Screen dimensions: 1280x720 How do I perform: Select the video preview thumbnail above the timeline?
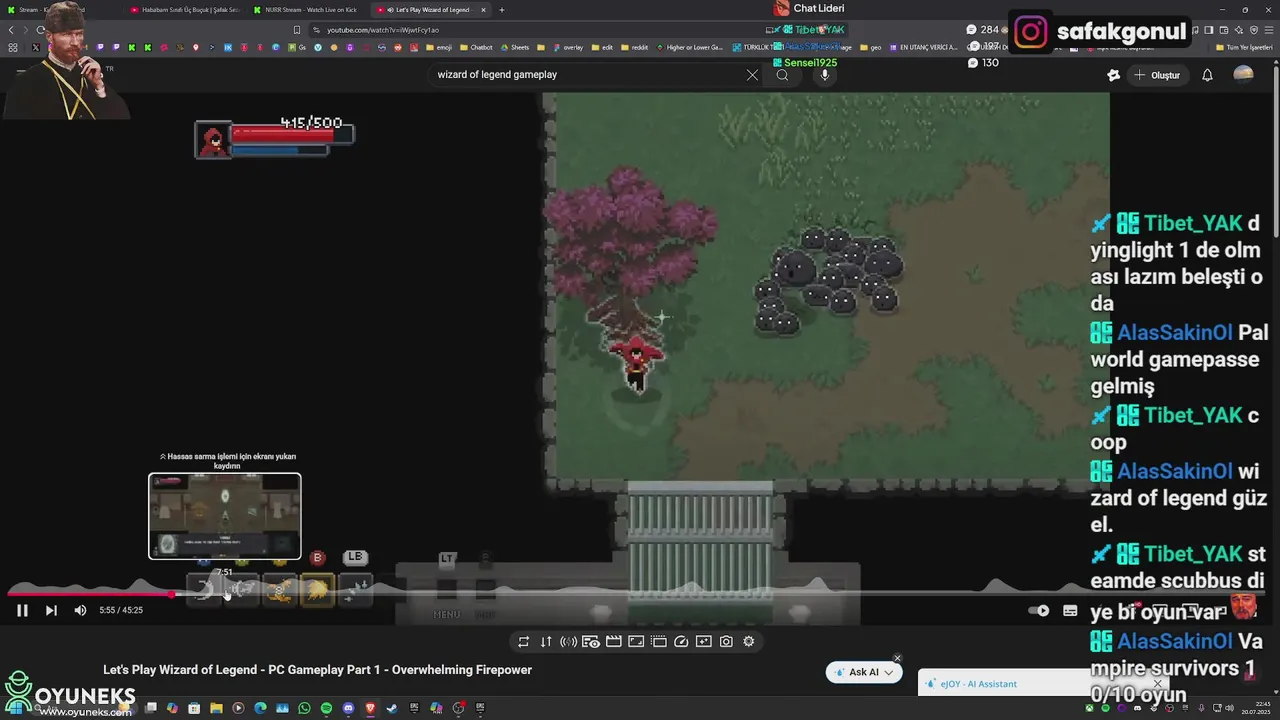click(225, 516)
